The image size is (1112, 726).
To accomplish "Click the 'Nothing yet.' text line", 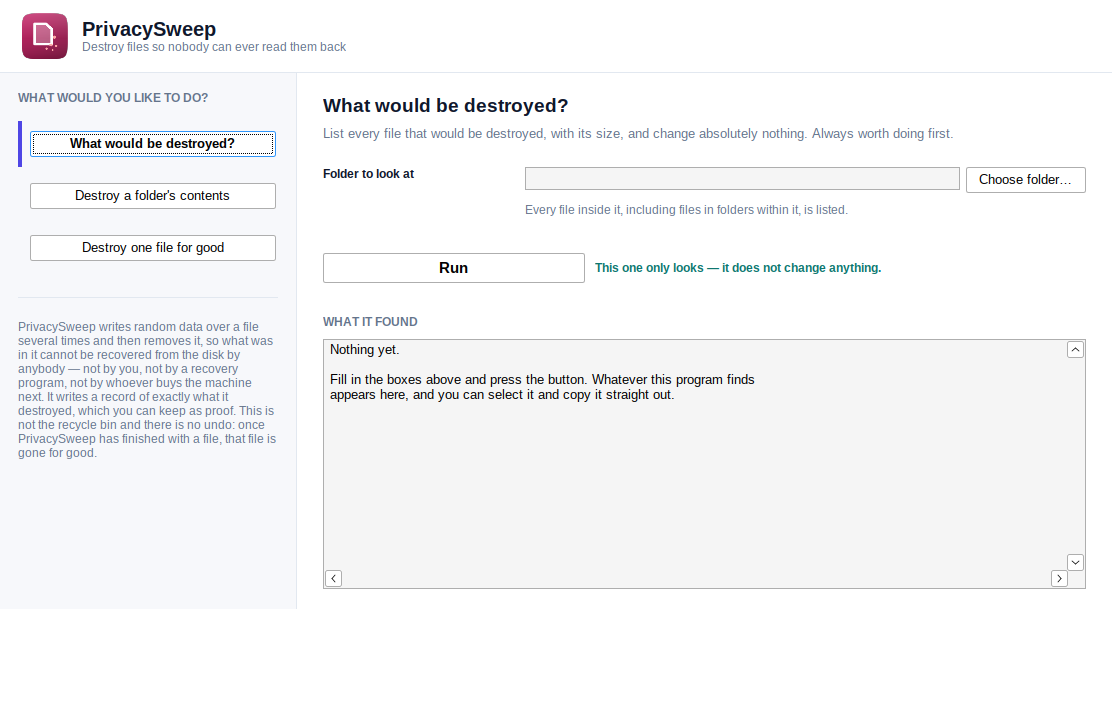I will [365, 350].
